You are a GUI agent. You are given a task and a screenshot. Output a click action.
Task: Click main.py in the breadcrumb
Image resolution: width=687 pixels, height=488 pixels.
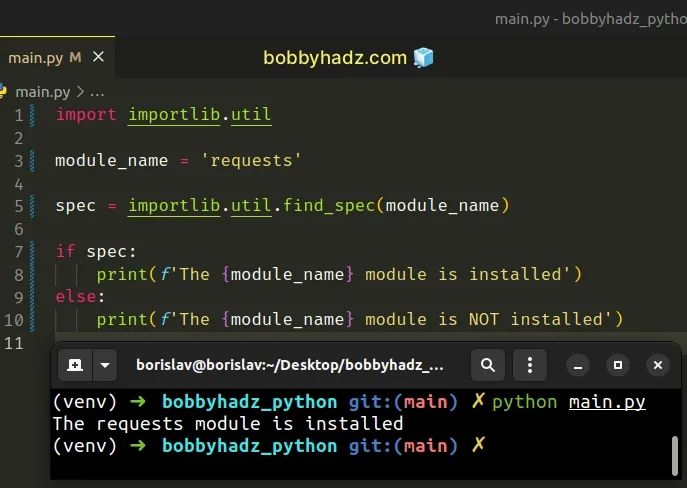pyautogui.click(x=42, y=92)
